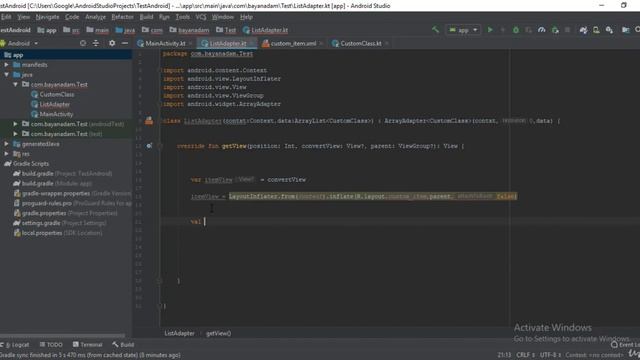Click the CRLF line separator status entry
Image resolution: width=640 pixels, height=360 pixels.
[x=525, y=355]
